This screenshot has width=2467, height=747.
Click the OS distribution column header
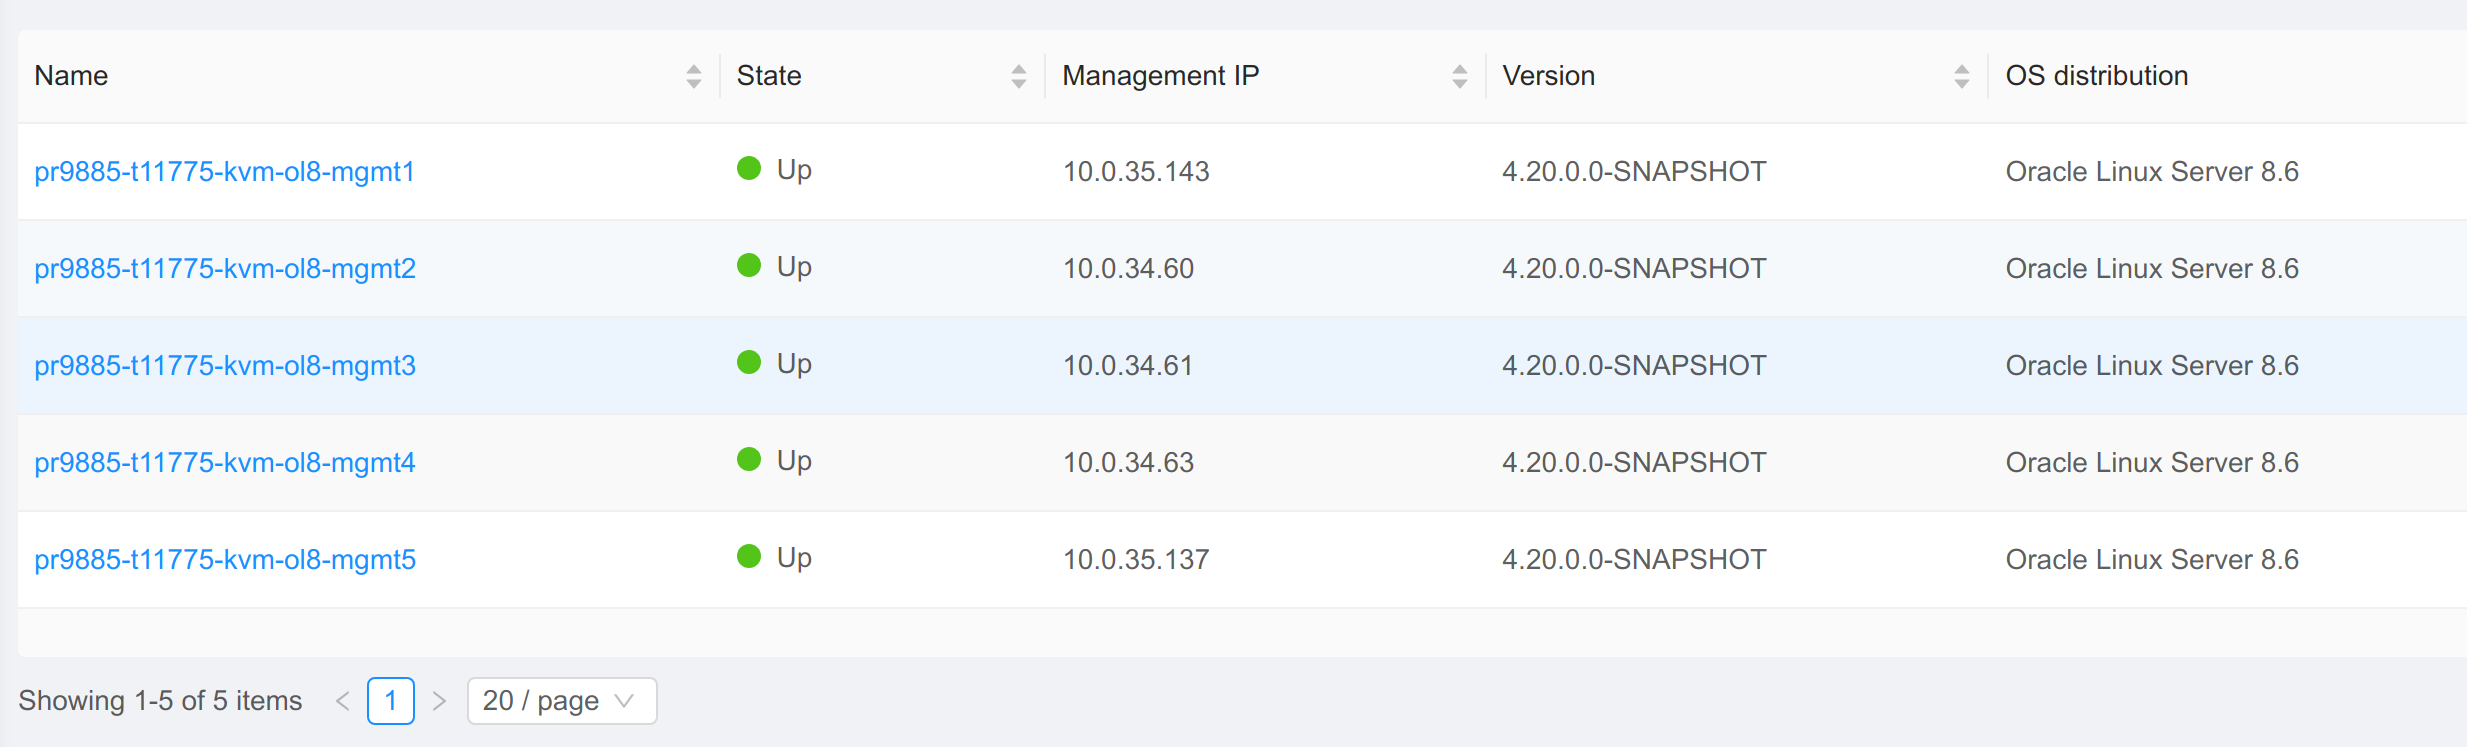[2096, 76]
